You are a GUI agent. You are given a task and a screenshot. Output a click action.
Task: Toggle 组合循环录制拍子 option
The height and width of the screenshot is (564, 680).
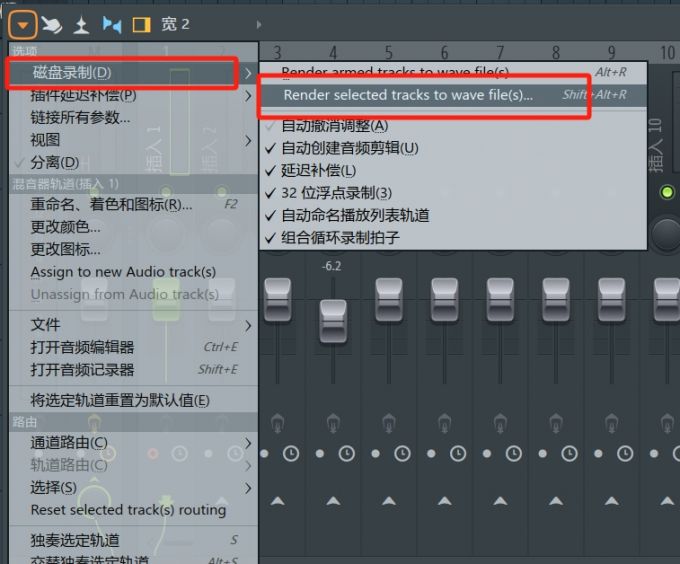453,238
